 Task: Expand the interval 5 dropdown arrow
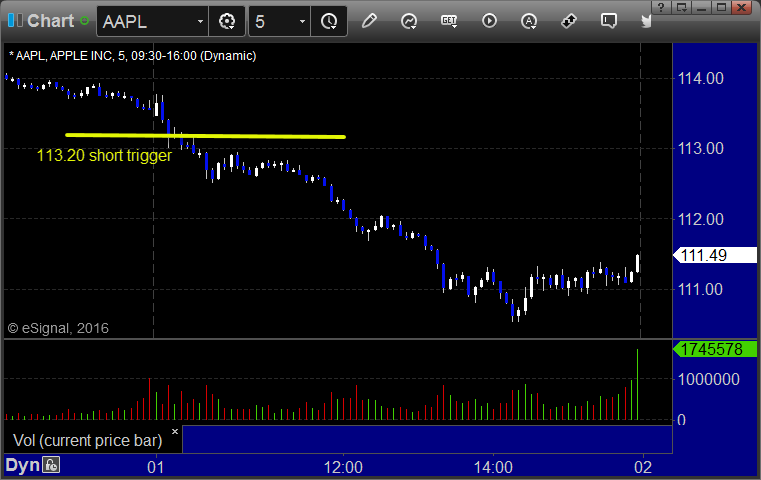pos(302,21)
